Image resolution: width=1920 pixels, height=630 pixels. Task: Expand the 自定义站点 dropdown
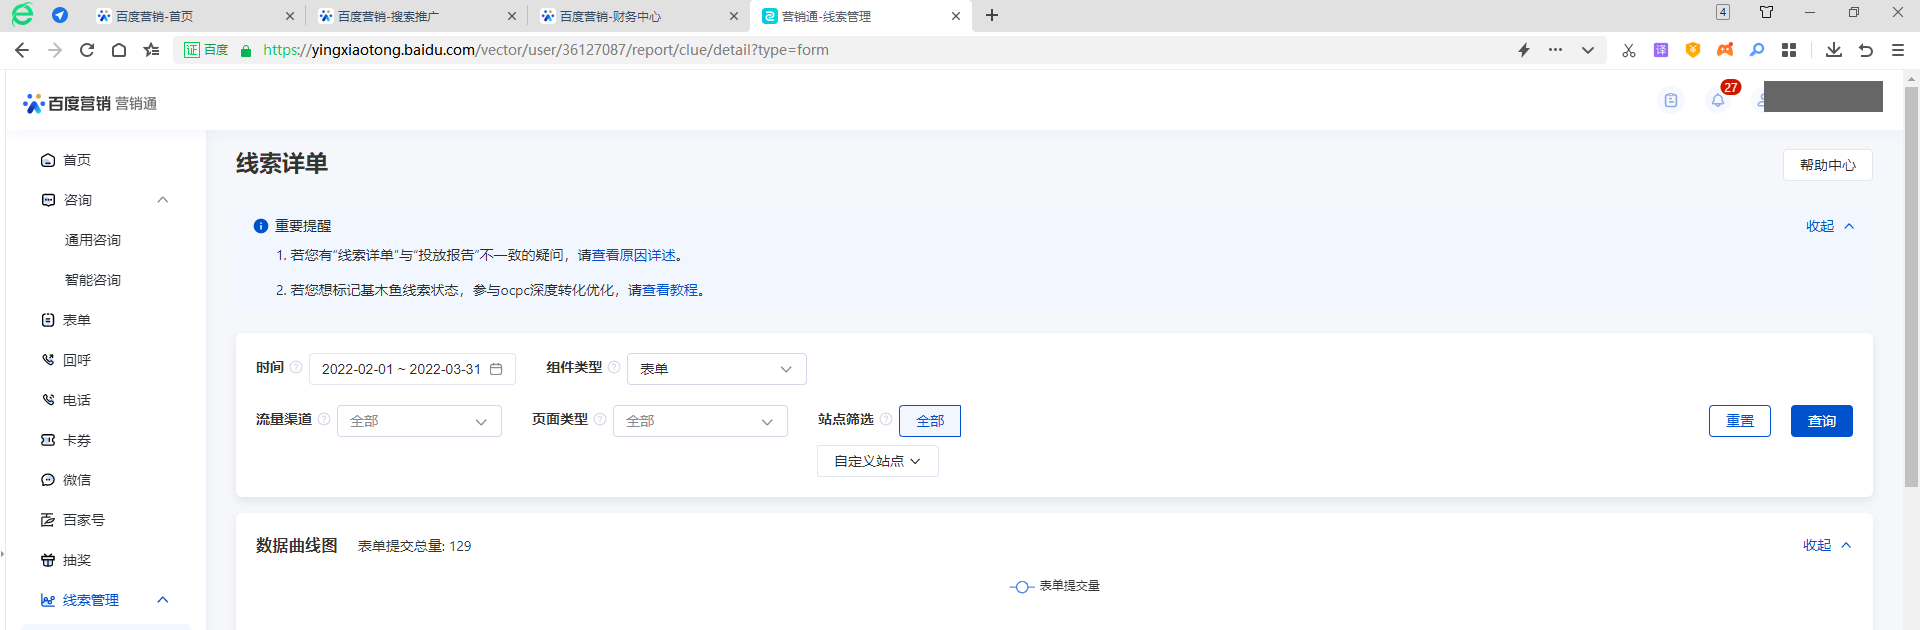tap(877, 461)
